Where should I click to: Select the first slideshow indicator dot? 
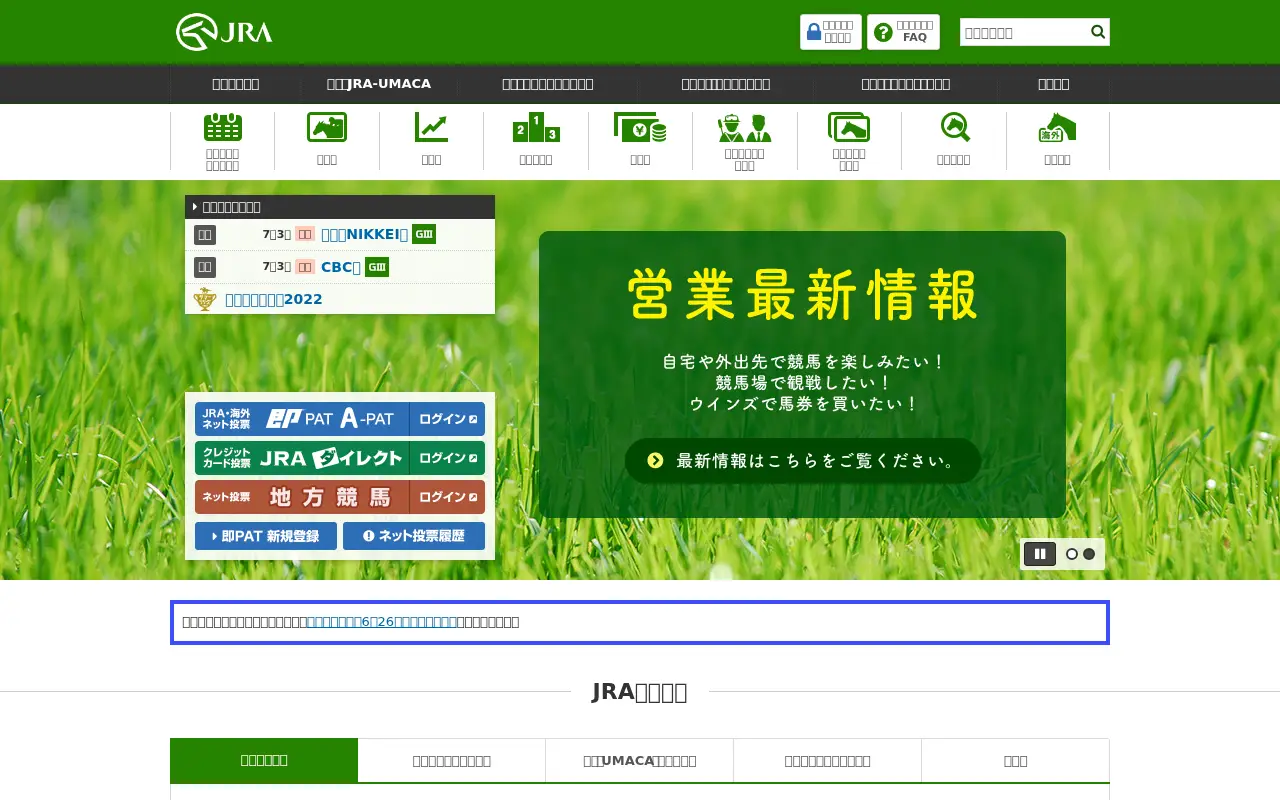point(1072,554)
